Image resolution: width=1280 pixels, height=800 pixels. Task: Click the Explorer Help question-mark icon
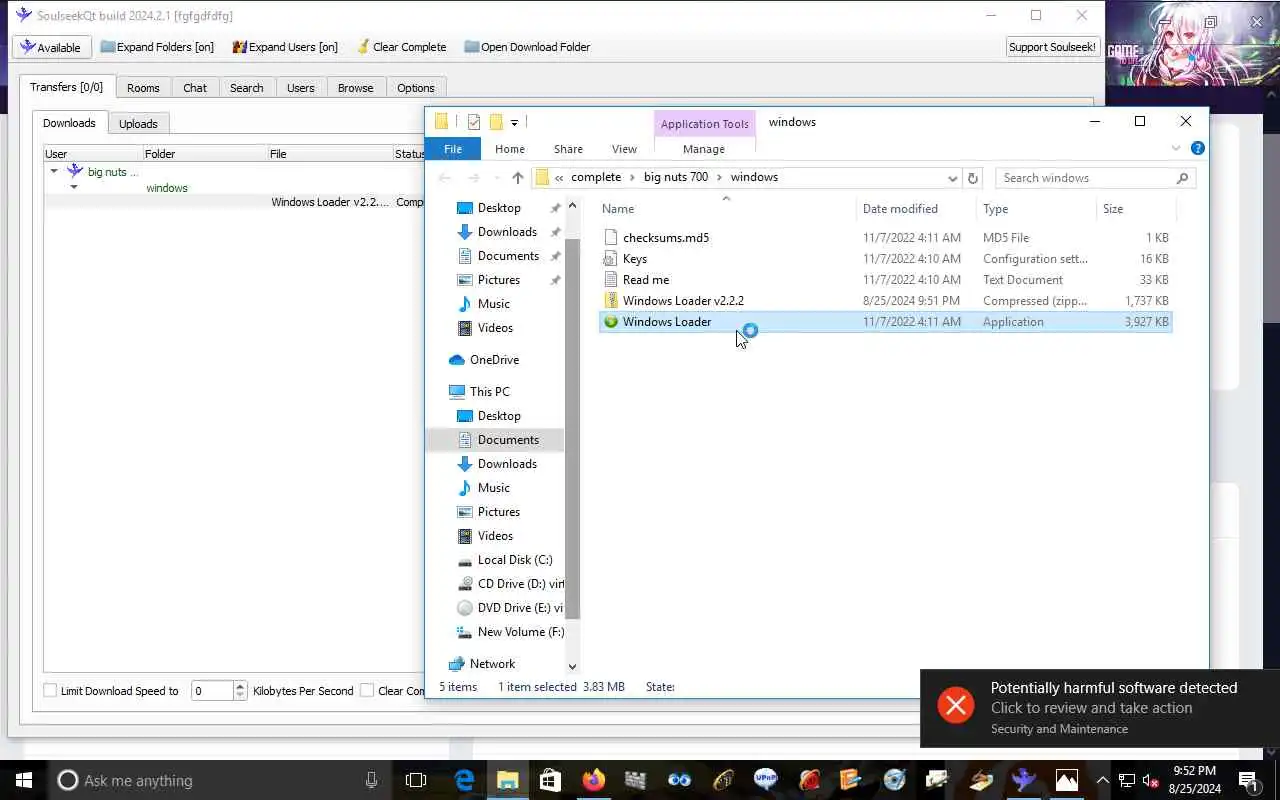pyautogui.click(x=1197, y=148)
